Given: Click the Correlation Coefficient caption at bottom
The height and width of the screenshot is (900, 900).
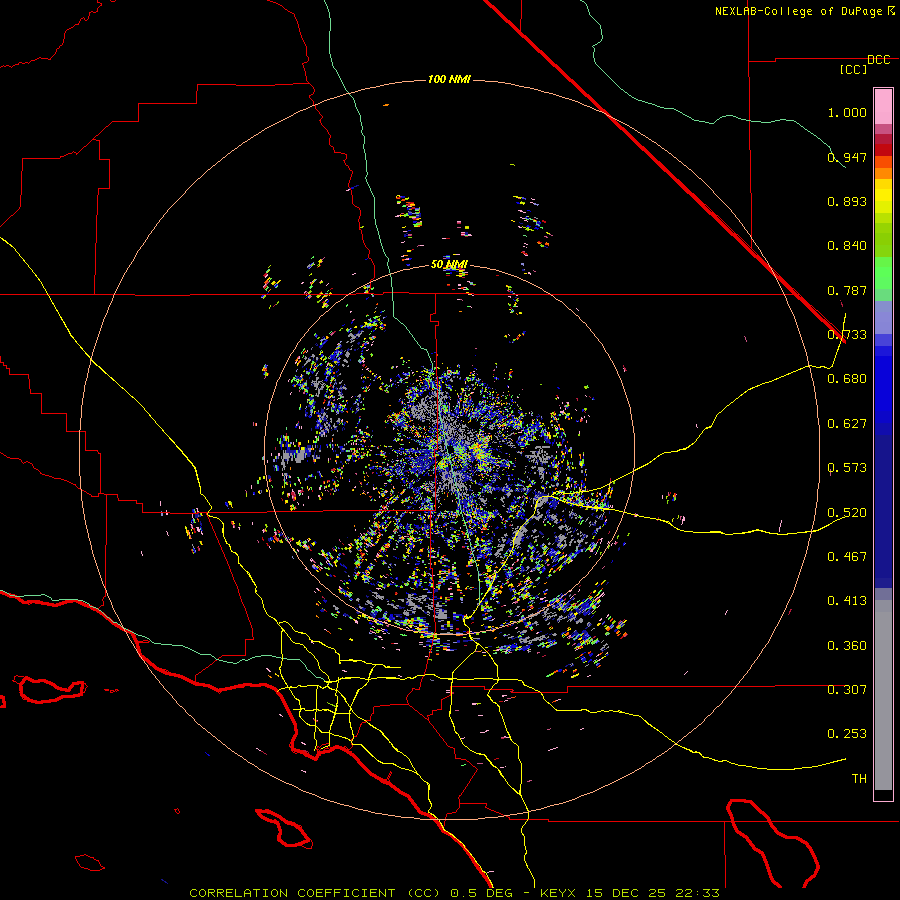Looking at the screenshot, I should (x=454, y=893).
